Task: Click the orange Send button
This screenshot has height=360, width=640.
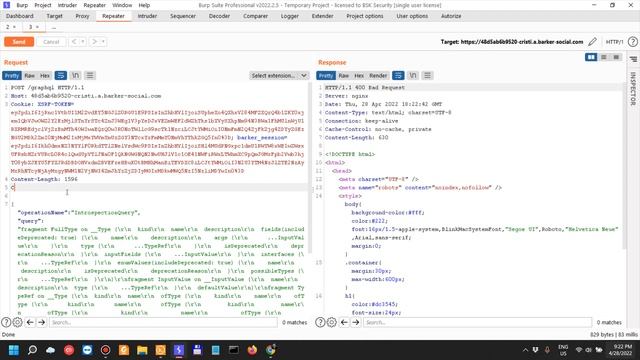Action: pos(19,42)
